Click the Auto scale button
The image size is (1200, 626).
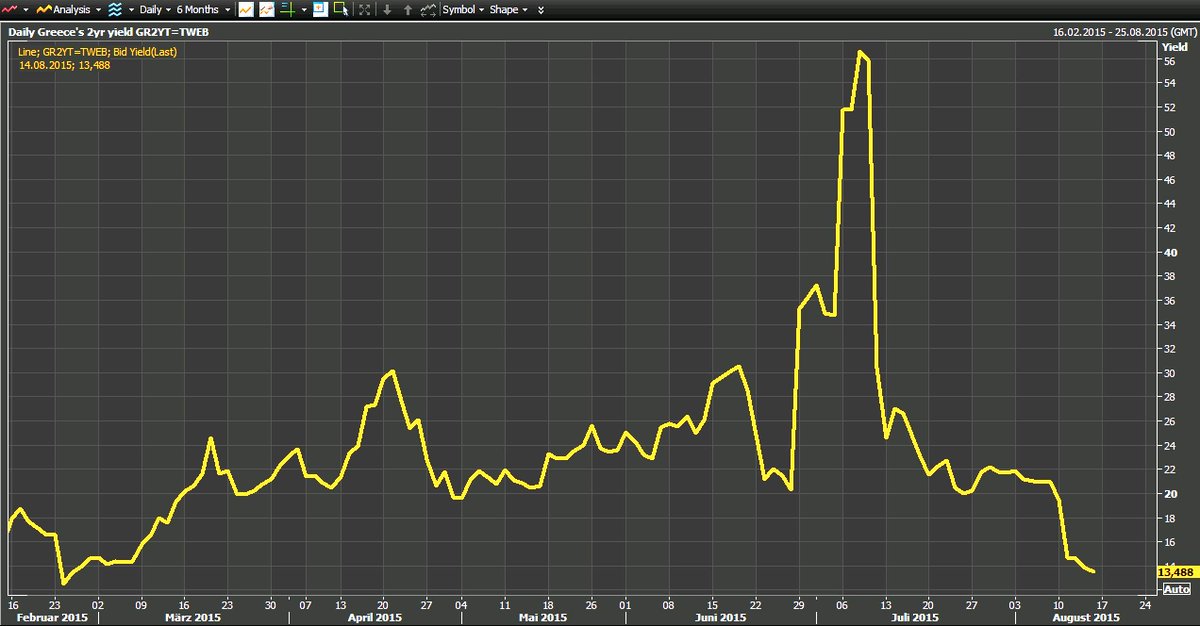[x=1176, y=589]
